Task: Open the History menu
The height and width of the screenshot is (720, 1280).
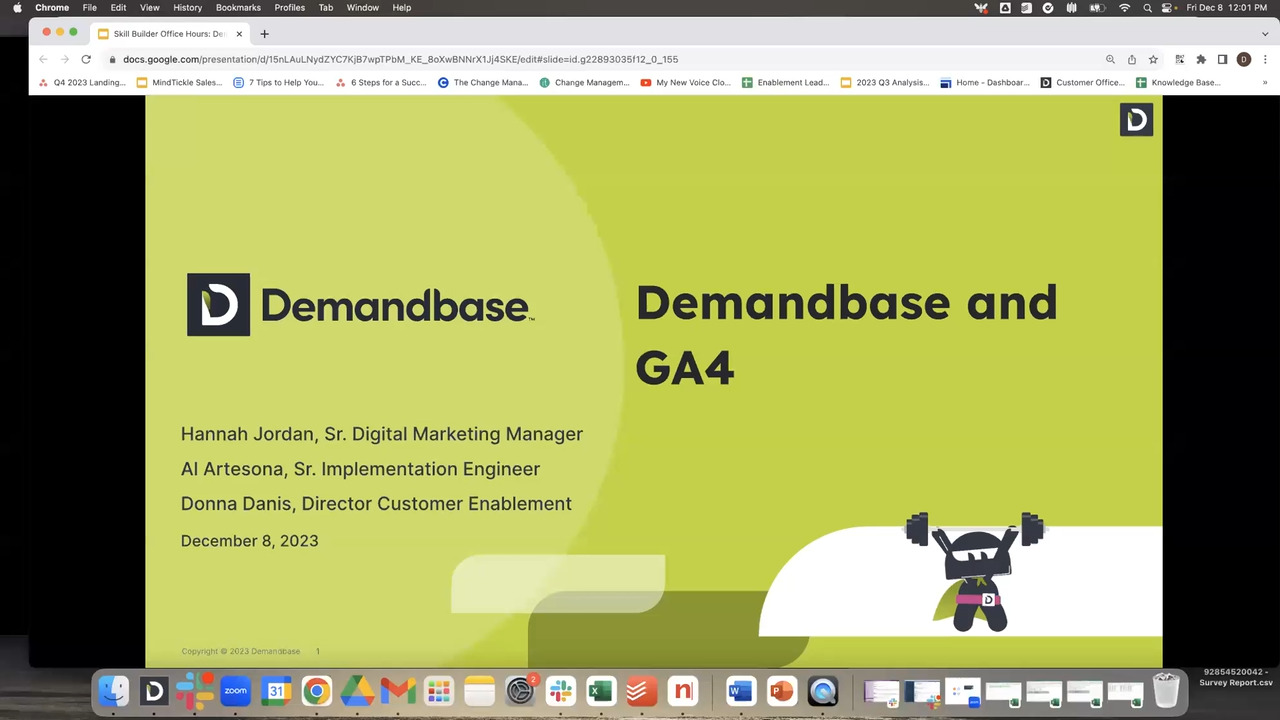Action: point(187,7)
